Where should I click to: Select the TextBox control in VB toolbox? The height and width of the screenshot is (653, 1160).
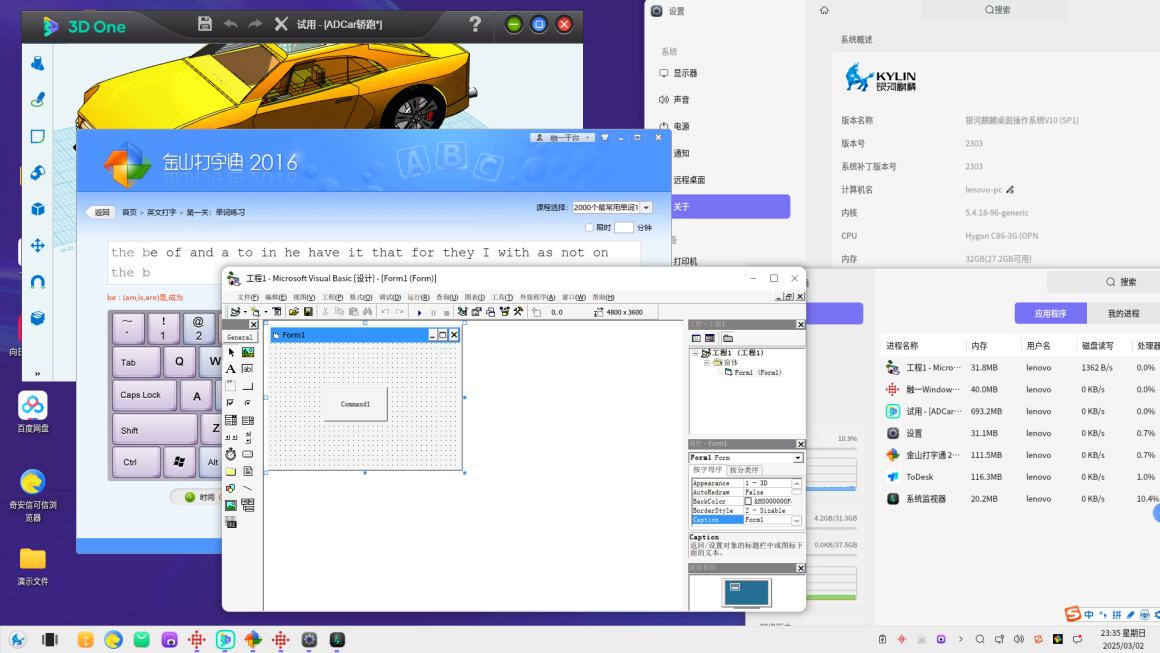[248, 369]
